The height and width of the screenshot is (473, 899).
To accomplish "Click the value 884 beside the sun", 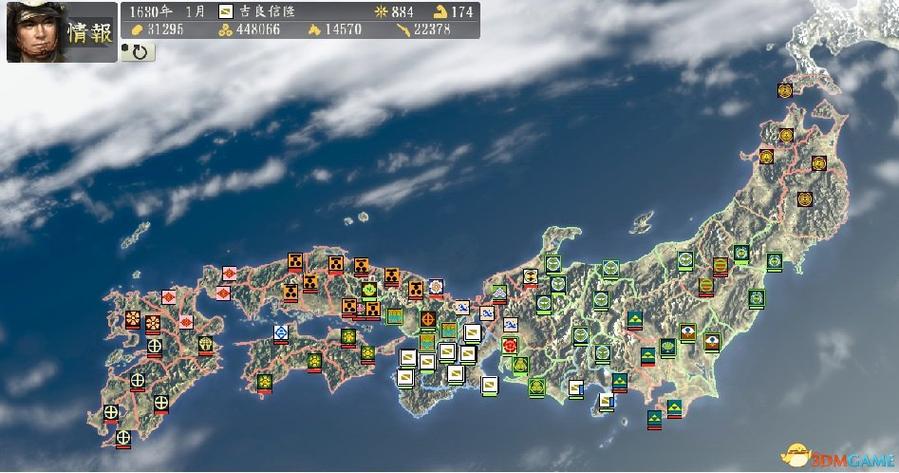I will [402, 12].
